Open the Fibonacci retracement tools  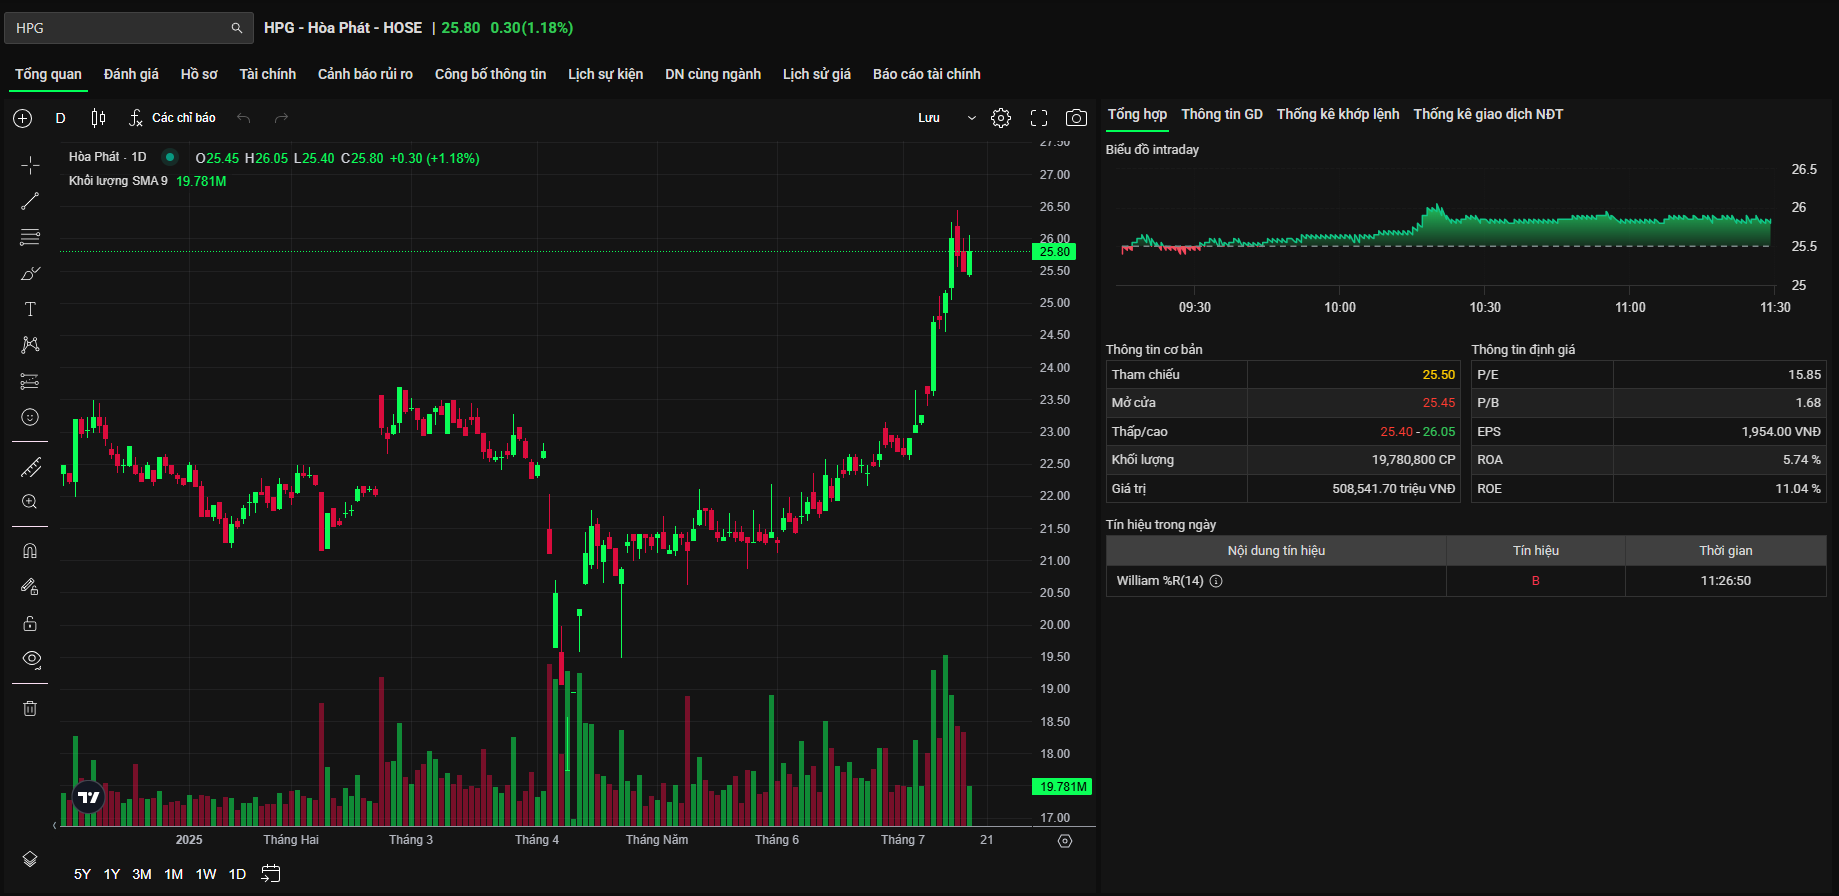point(30,237)
